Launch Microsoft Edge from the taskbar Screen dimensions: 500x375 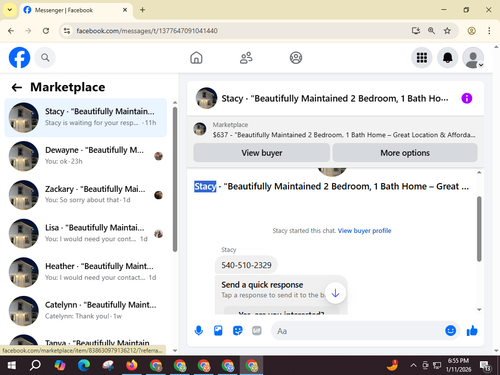tap(84, 365)
